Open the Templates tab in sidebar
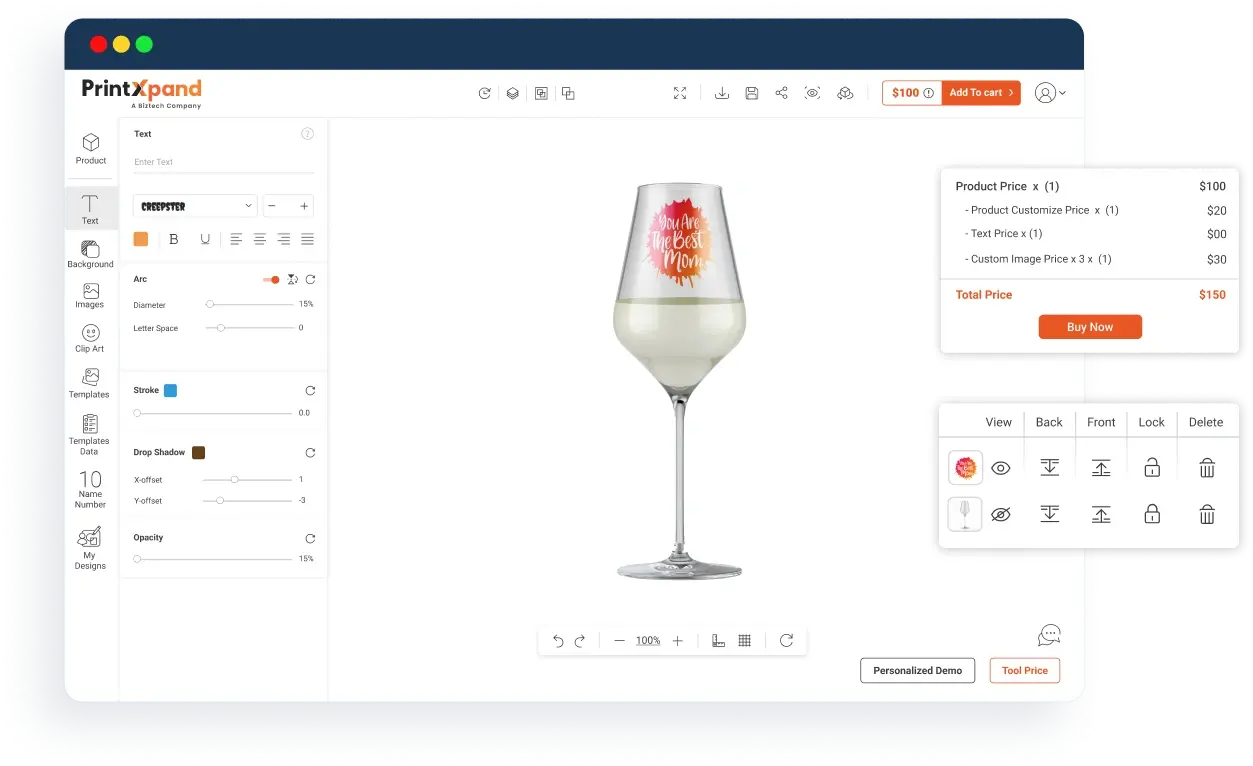Screen dimensions: 1253x766 click(x=90, y=383)
